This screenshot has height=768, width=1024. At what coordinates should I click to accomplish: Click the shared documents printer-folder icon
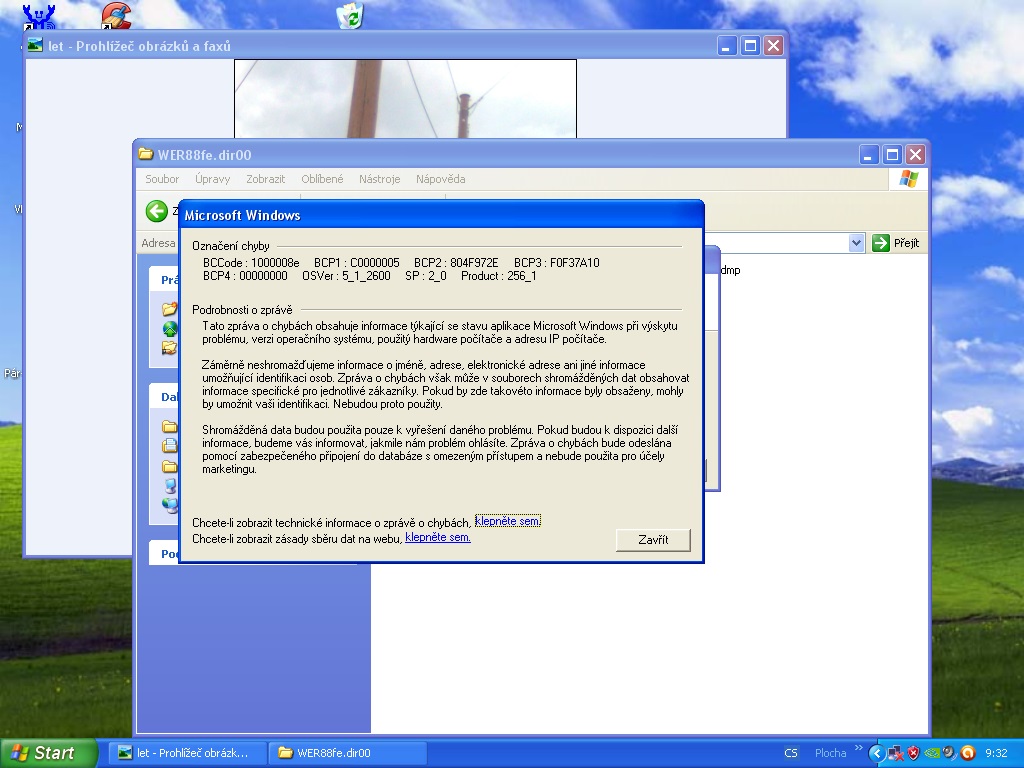click(170, 446)
